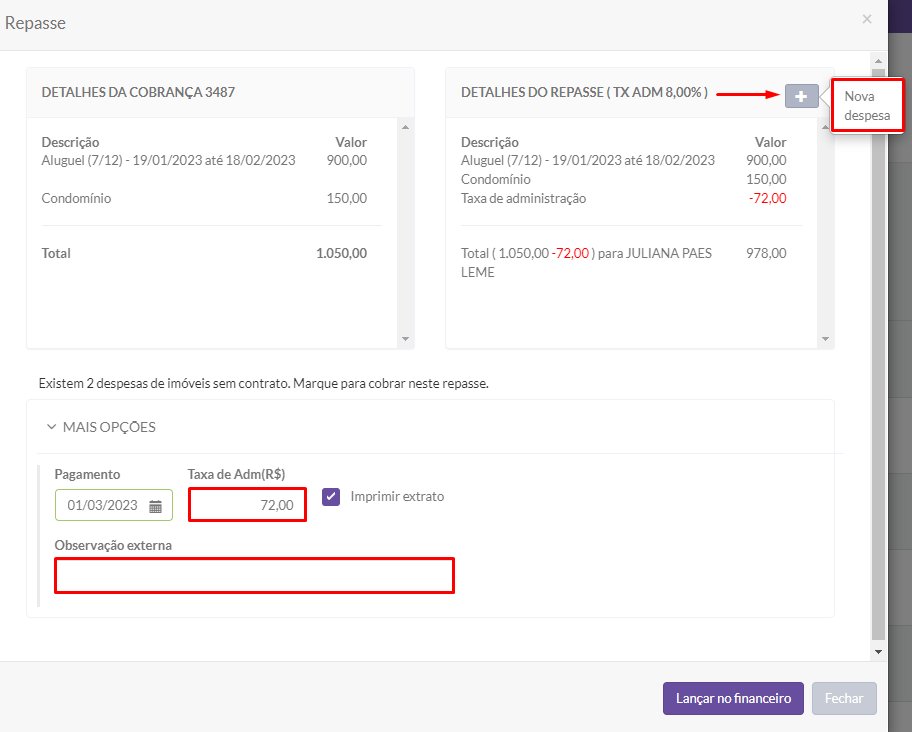Select the Pagamento date field 01/03/2023
Viewport: 912px width, 732px height.
point(113,505)
